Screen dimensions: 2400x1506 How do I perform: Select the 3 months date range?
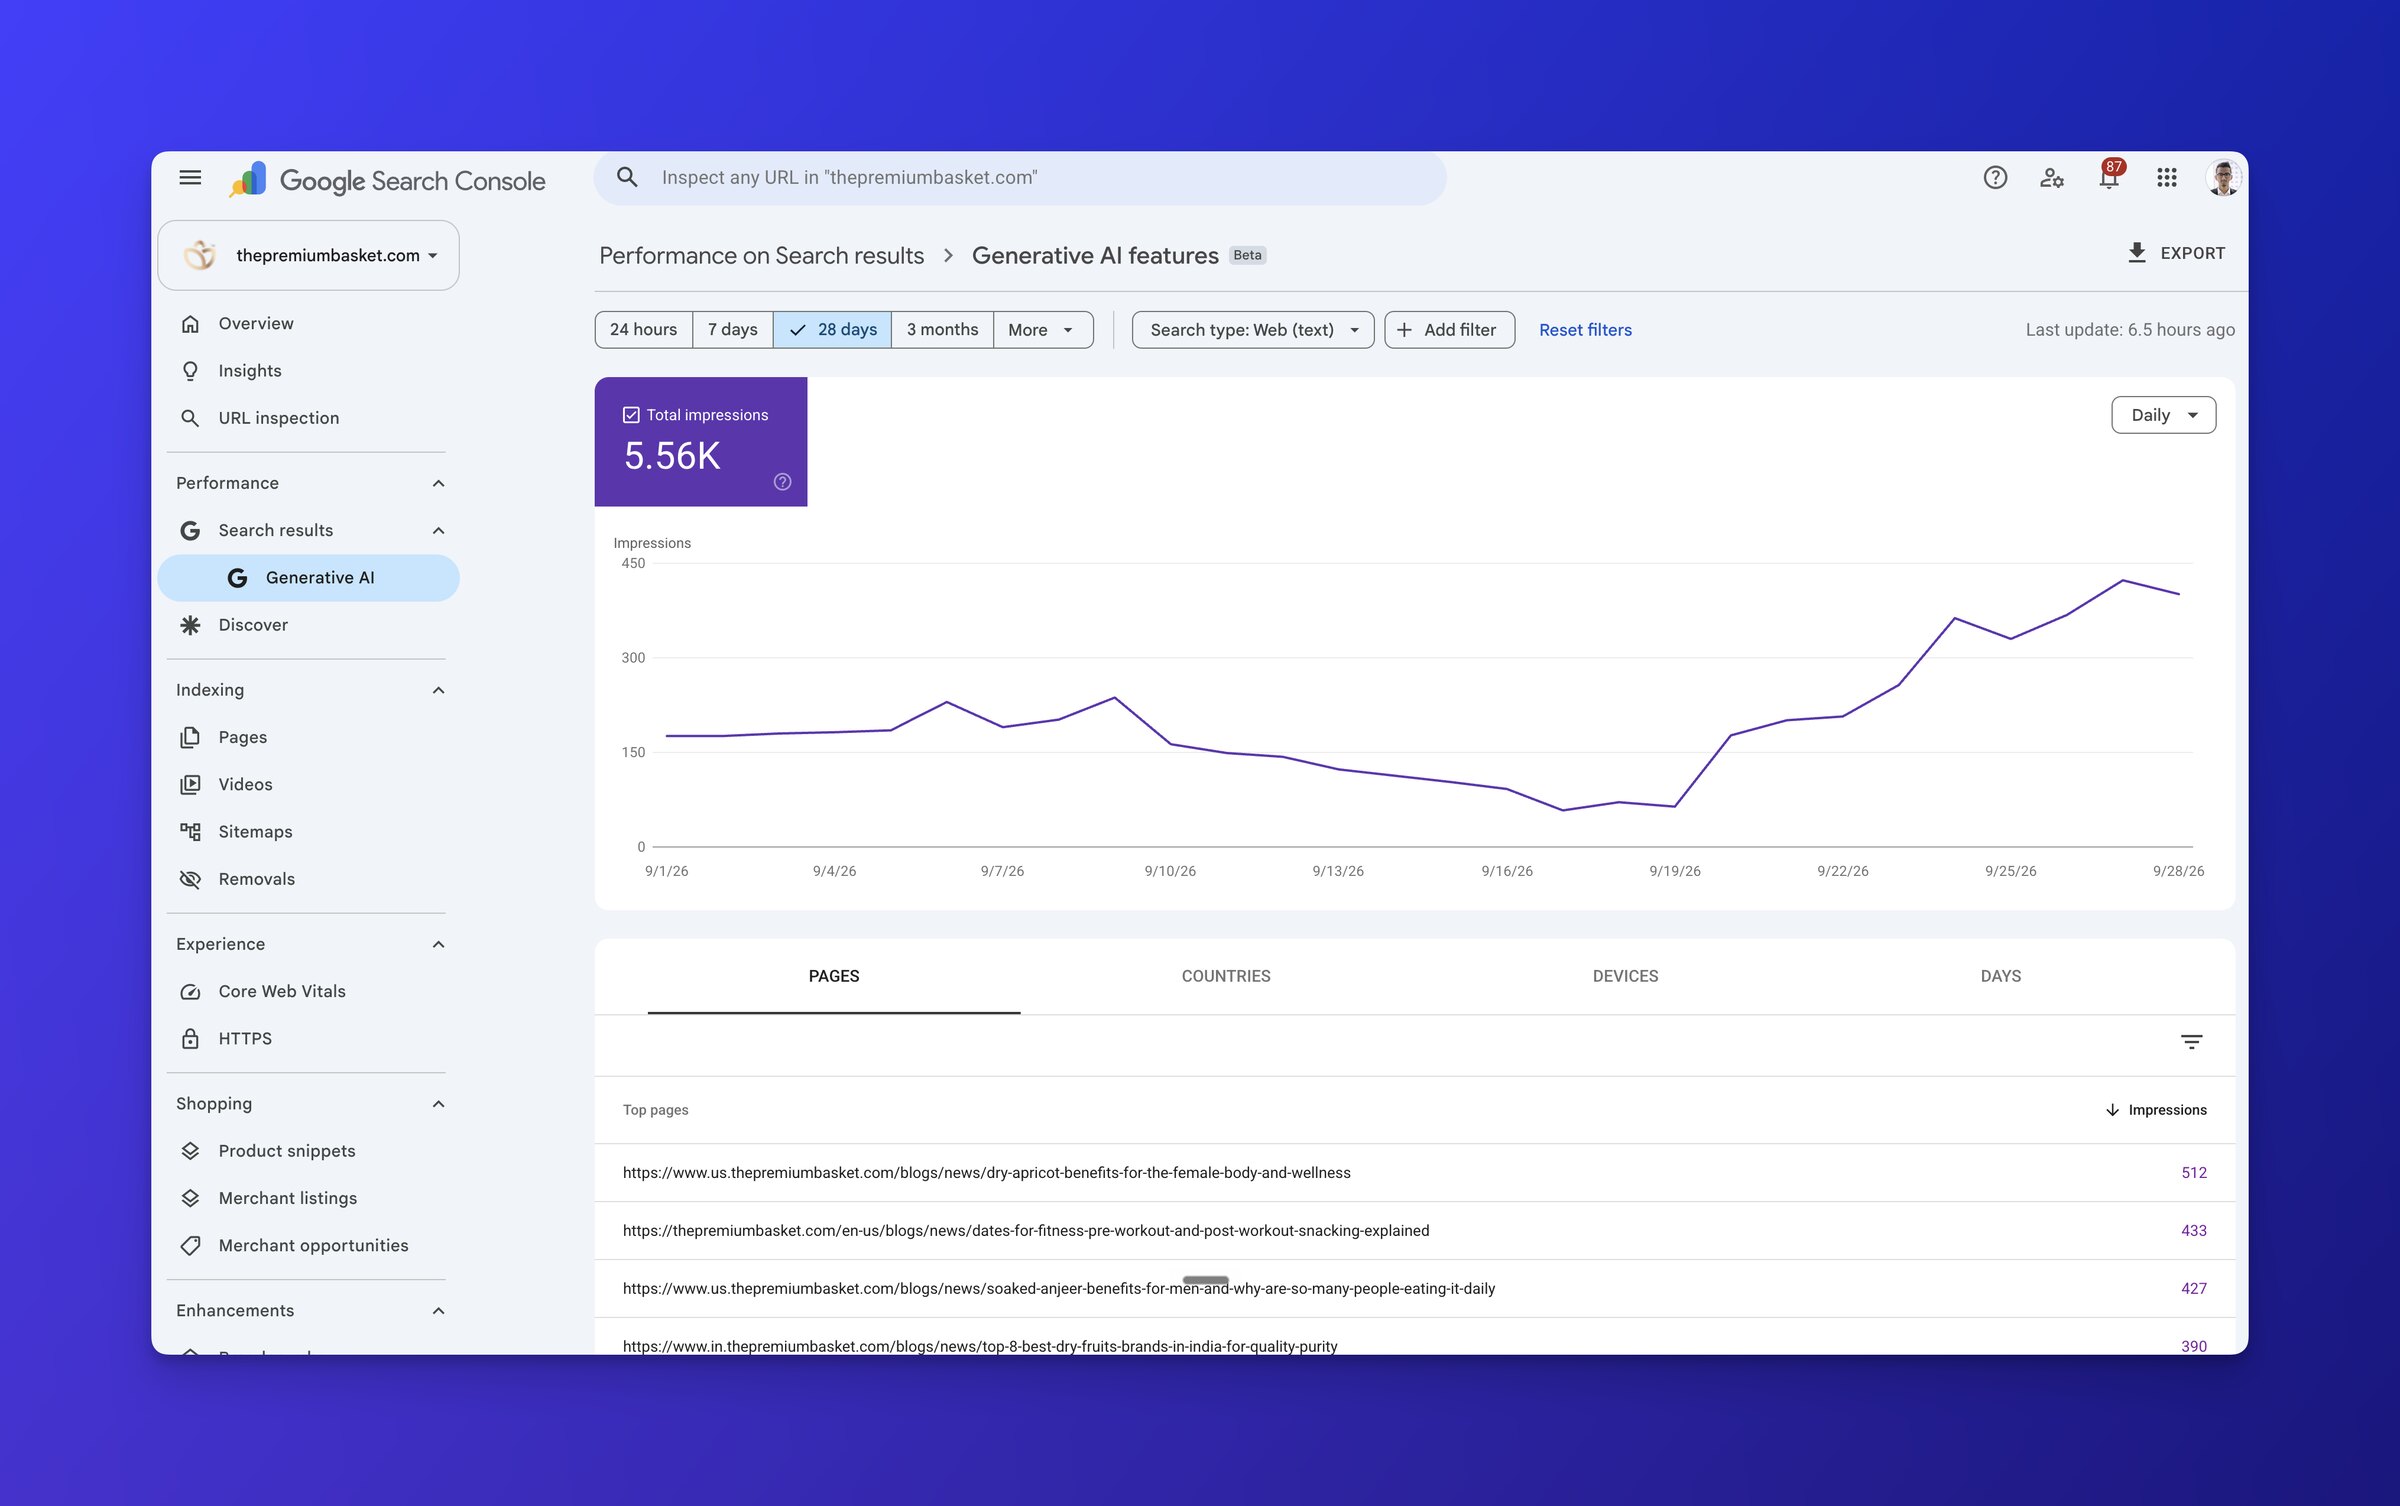[942, 330]
